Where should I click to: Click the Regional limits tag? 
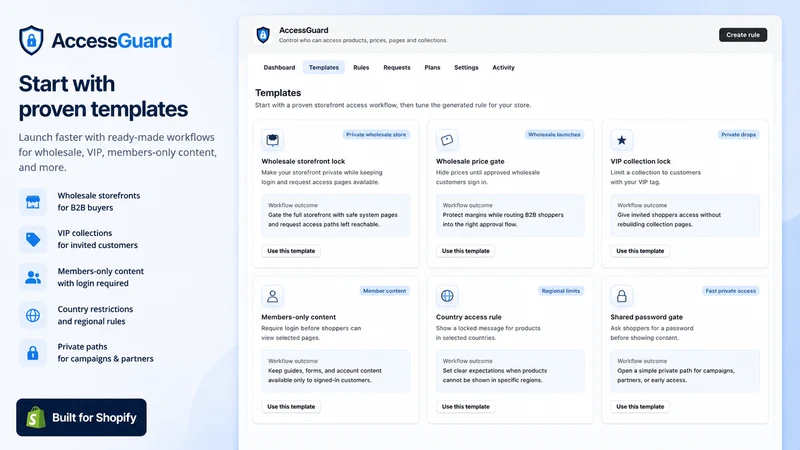tap(561, 291)
